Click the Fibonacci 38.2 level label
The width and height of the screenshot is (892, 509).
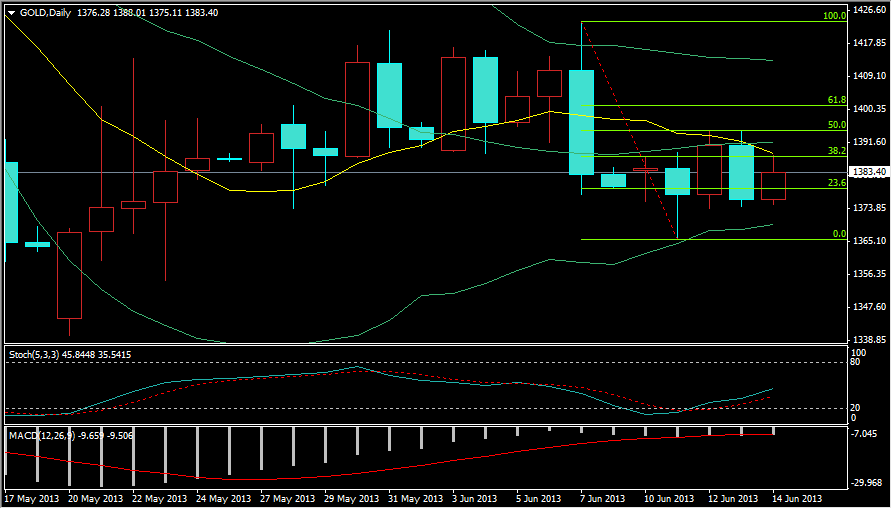[x=836, y=151]
